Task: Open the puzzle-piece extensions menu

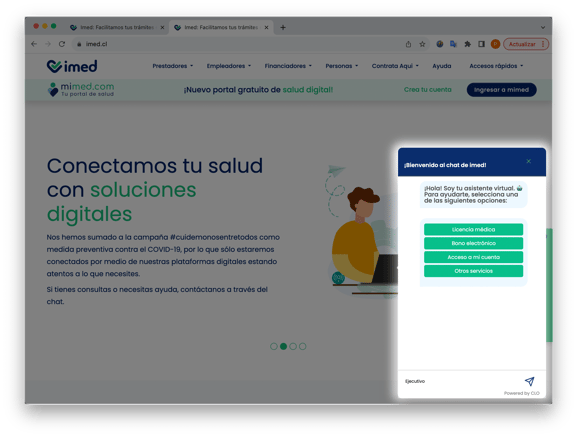Action: pos(467,44)
